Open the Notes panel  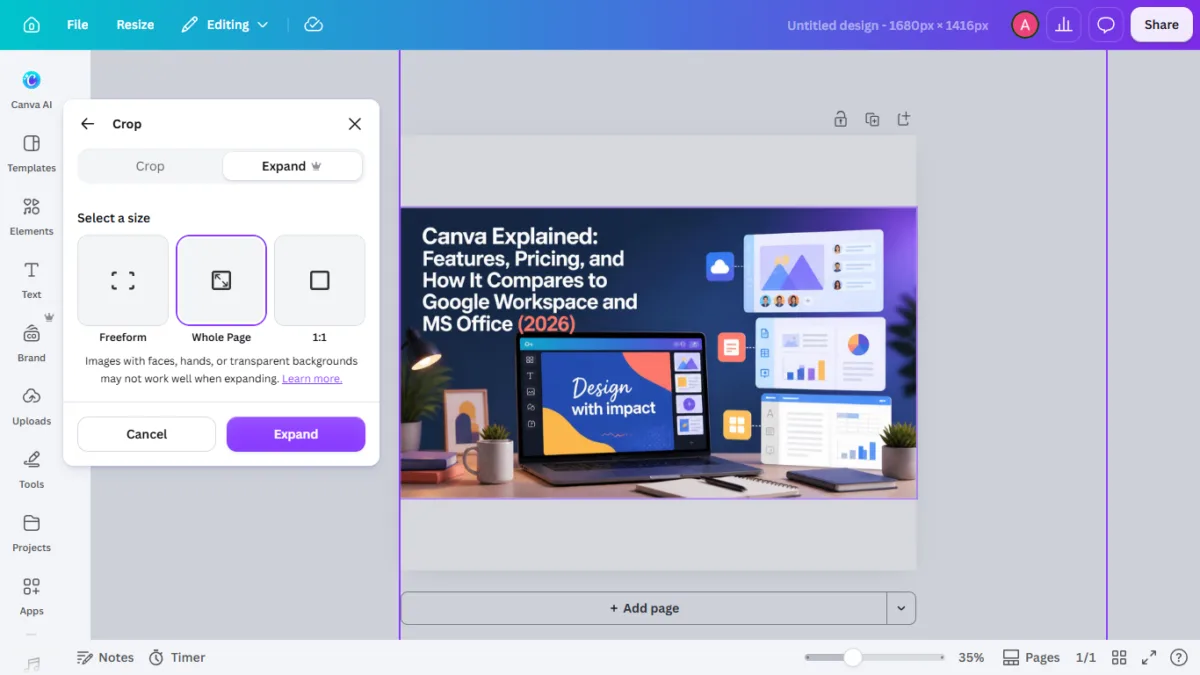pos(105,657)
